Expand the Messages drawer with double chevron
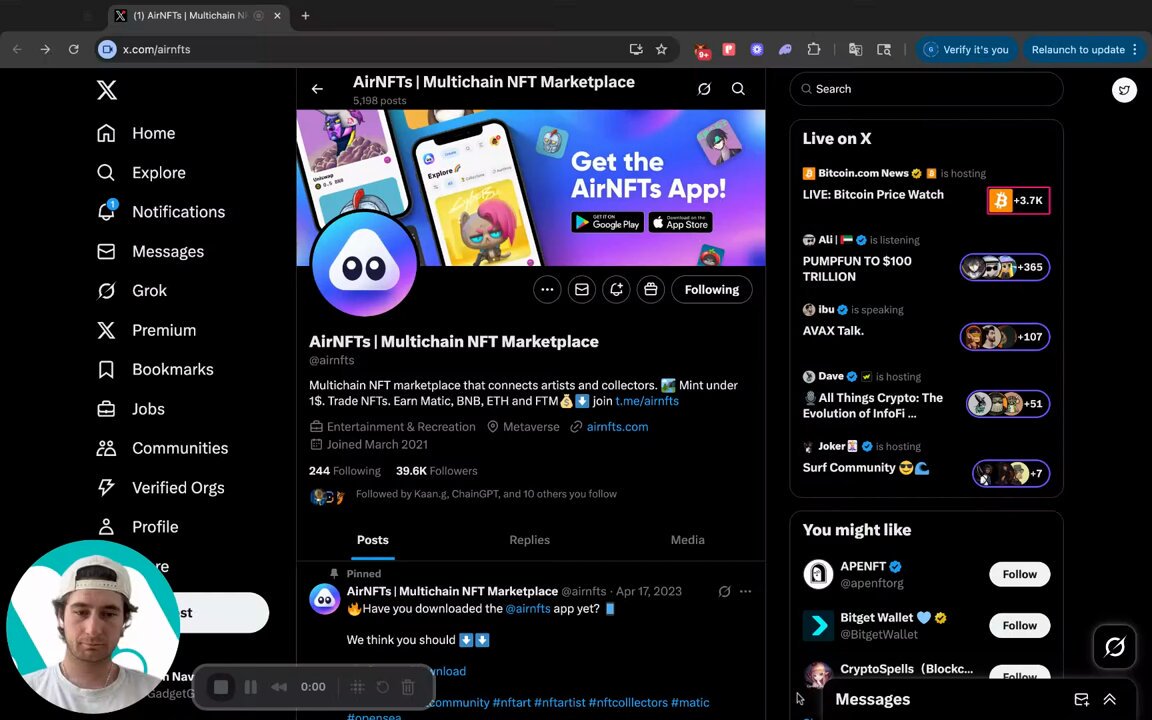The width and height of the screenshot is (1152, 720). pyautogui.click(x=1109, y=699)
